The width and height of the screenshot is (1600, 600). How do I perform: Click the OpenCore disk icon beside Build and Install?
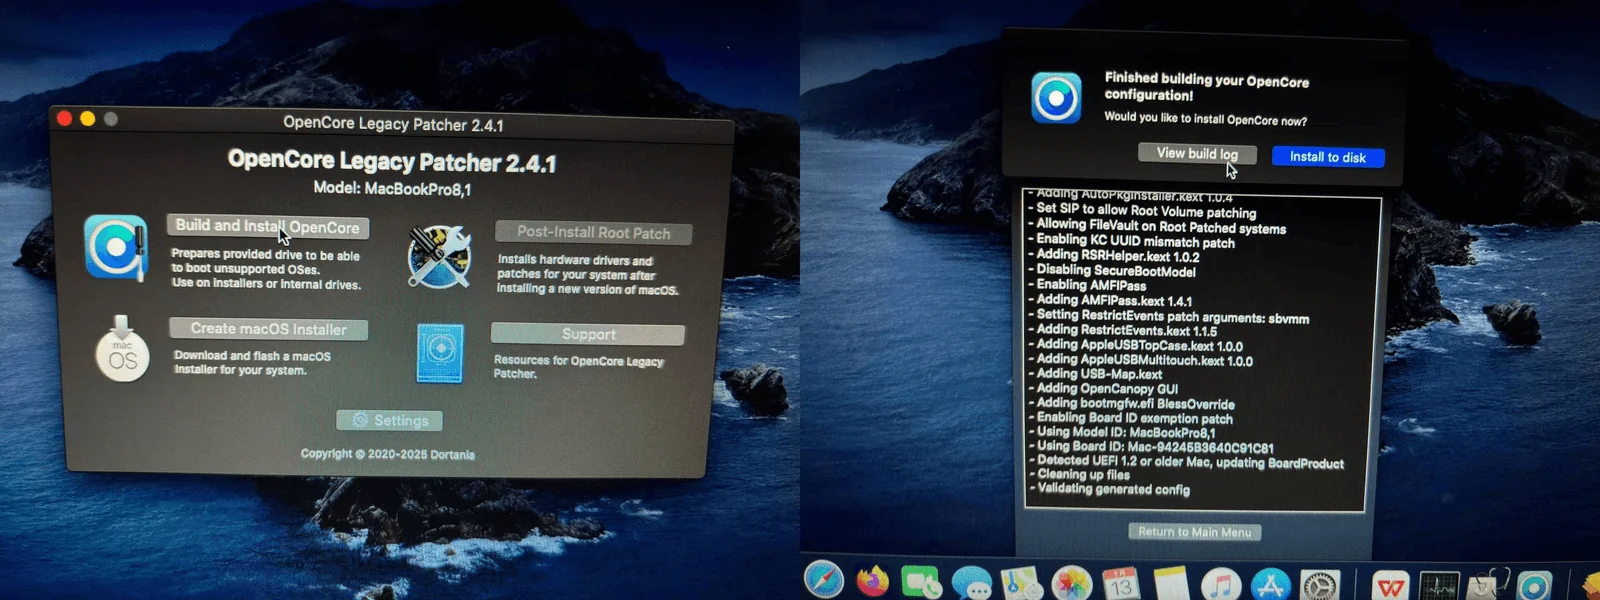[x=116, y=247]
